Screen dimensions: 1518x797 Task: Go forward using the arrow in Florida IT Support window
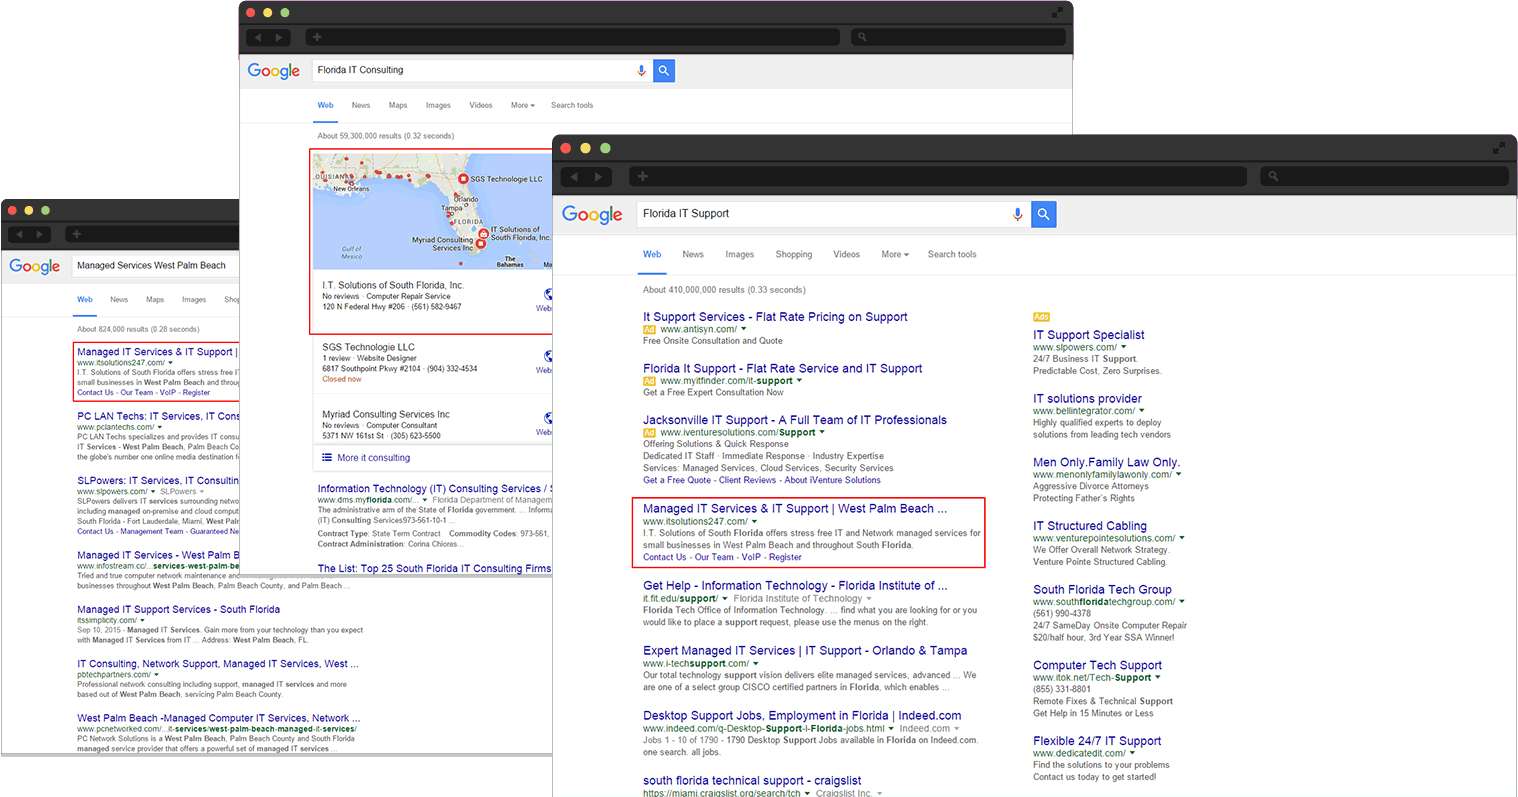(598, 176)
